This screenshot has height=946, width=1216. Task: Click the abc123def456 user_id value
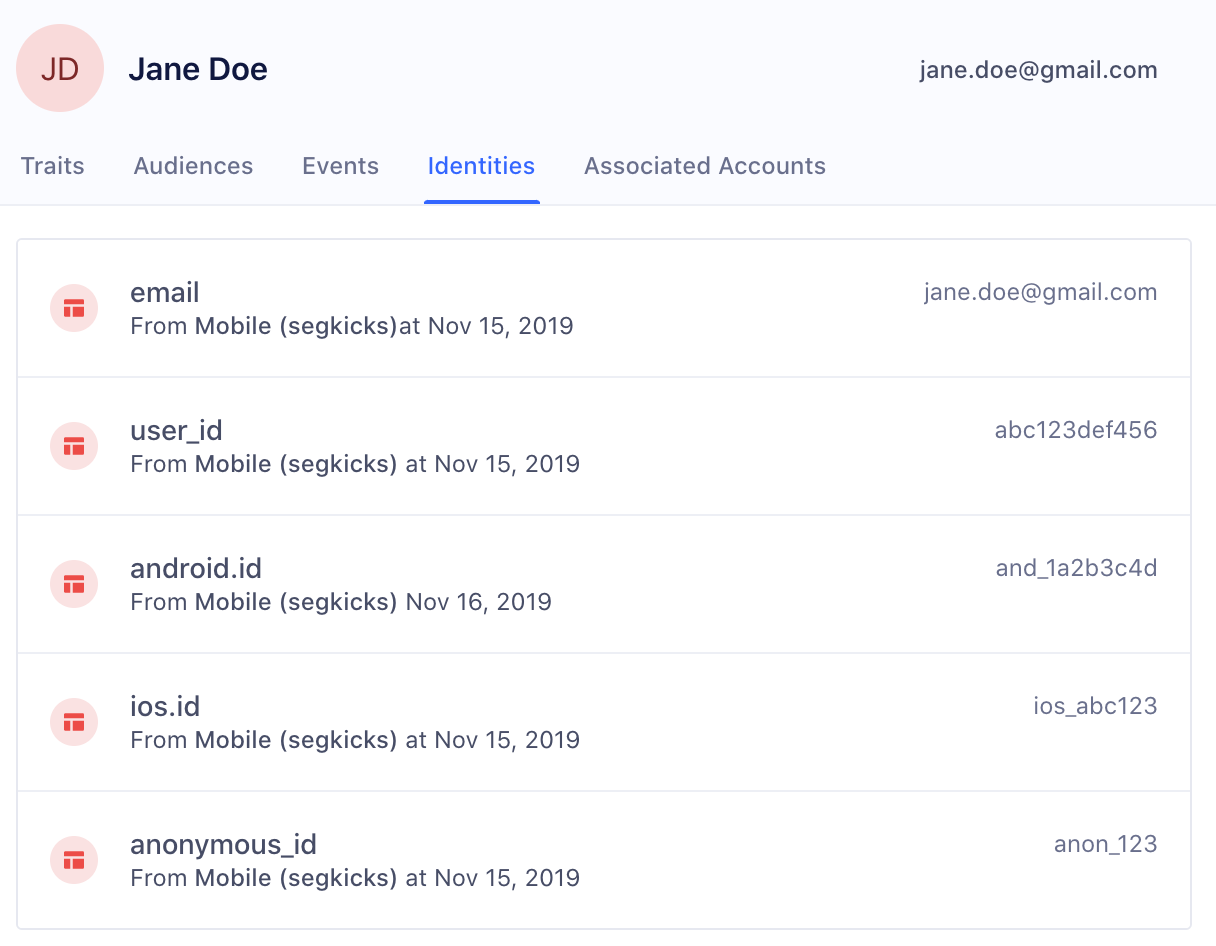1075,429
